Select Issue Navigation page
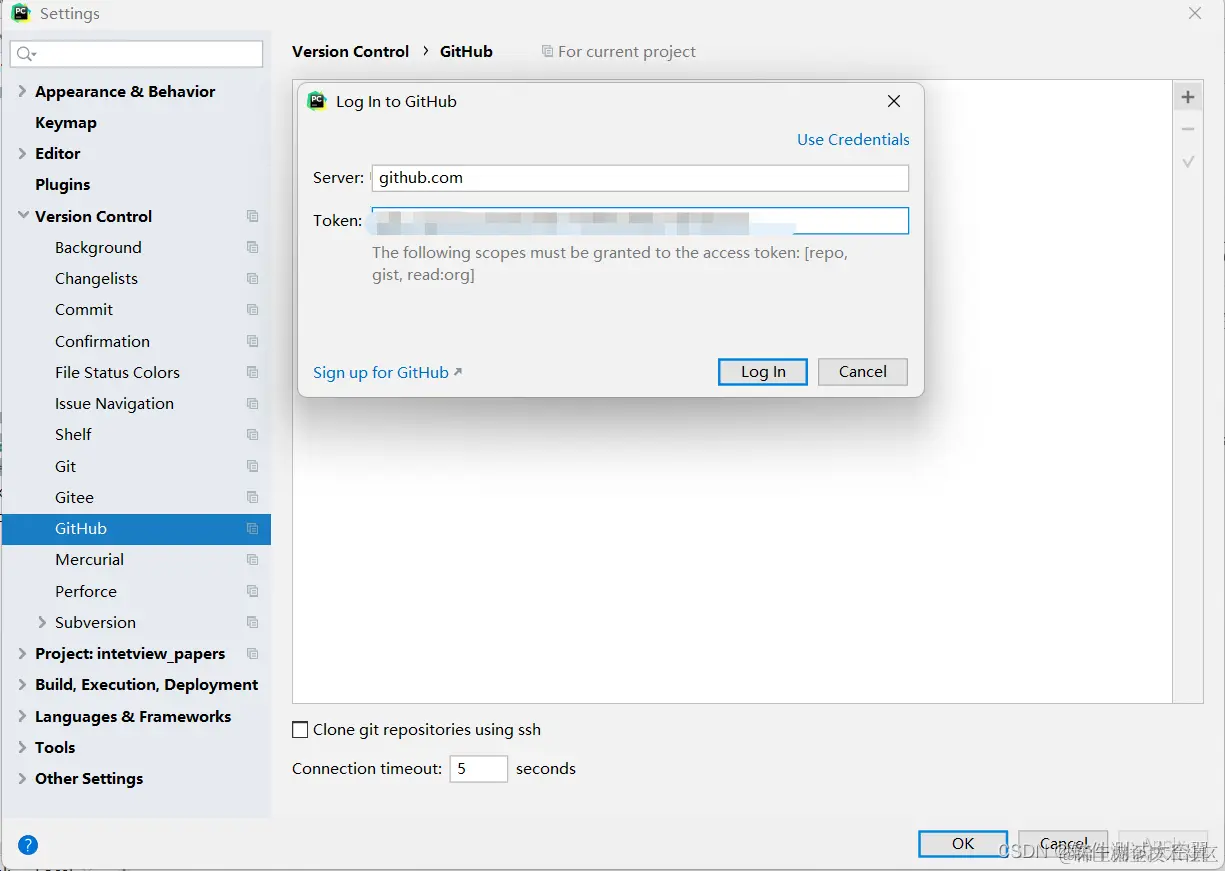Image resolution: width=1225 pixels, height=871 pixels. click(x=114, y=404)
